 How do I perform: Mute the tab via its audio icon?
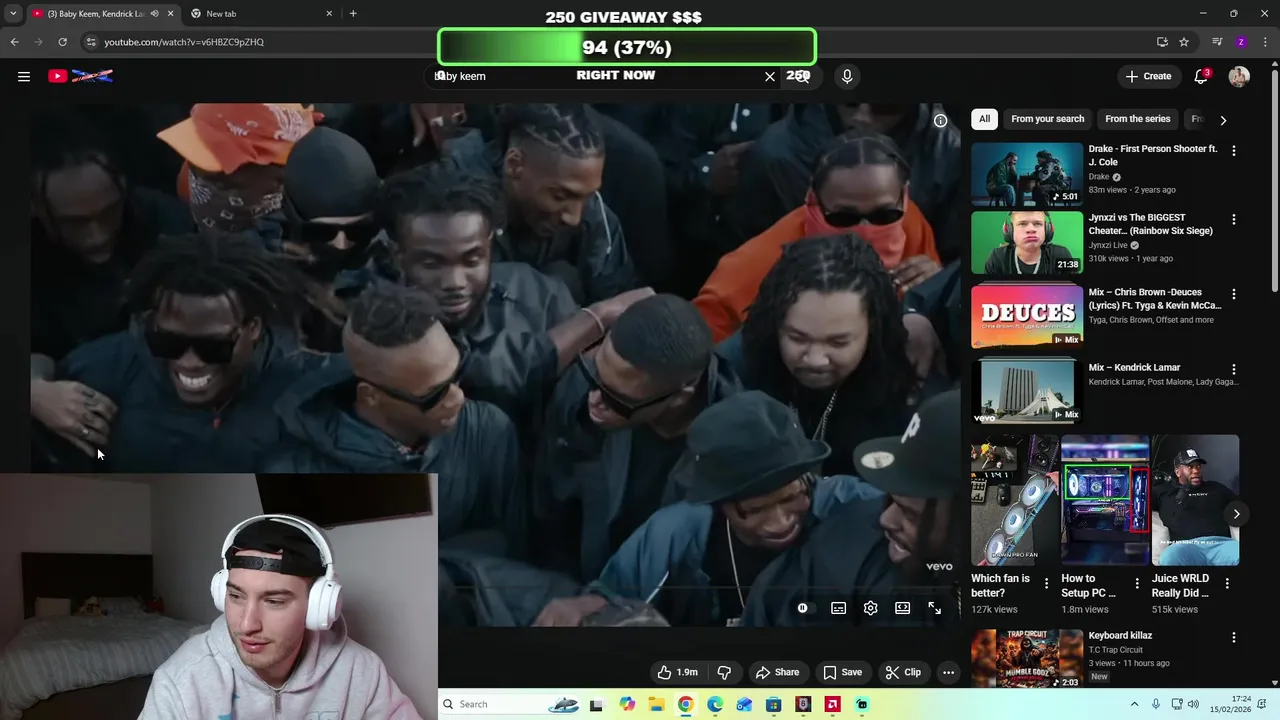[154, 14]
